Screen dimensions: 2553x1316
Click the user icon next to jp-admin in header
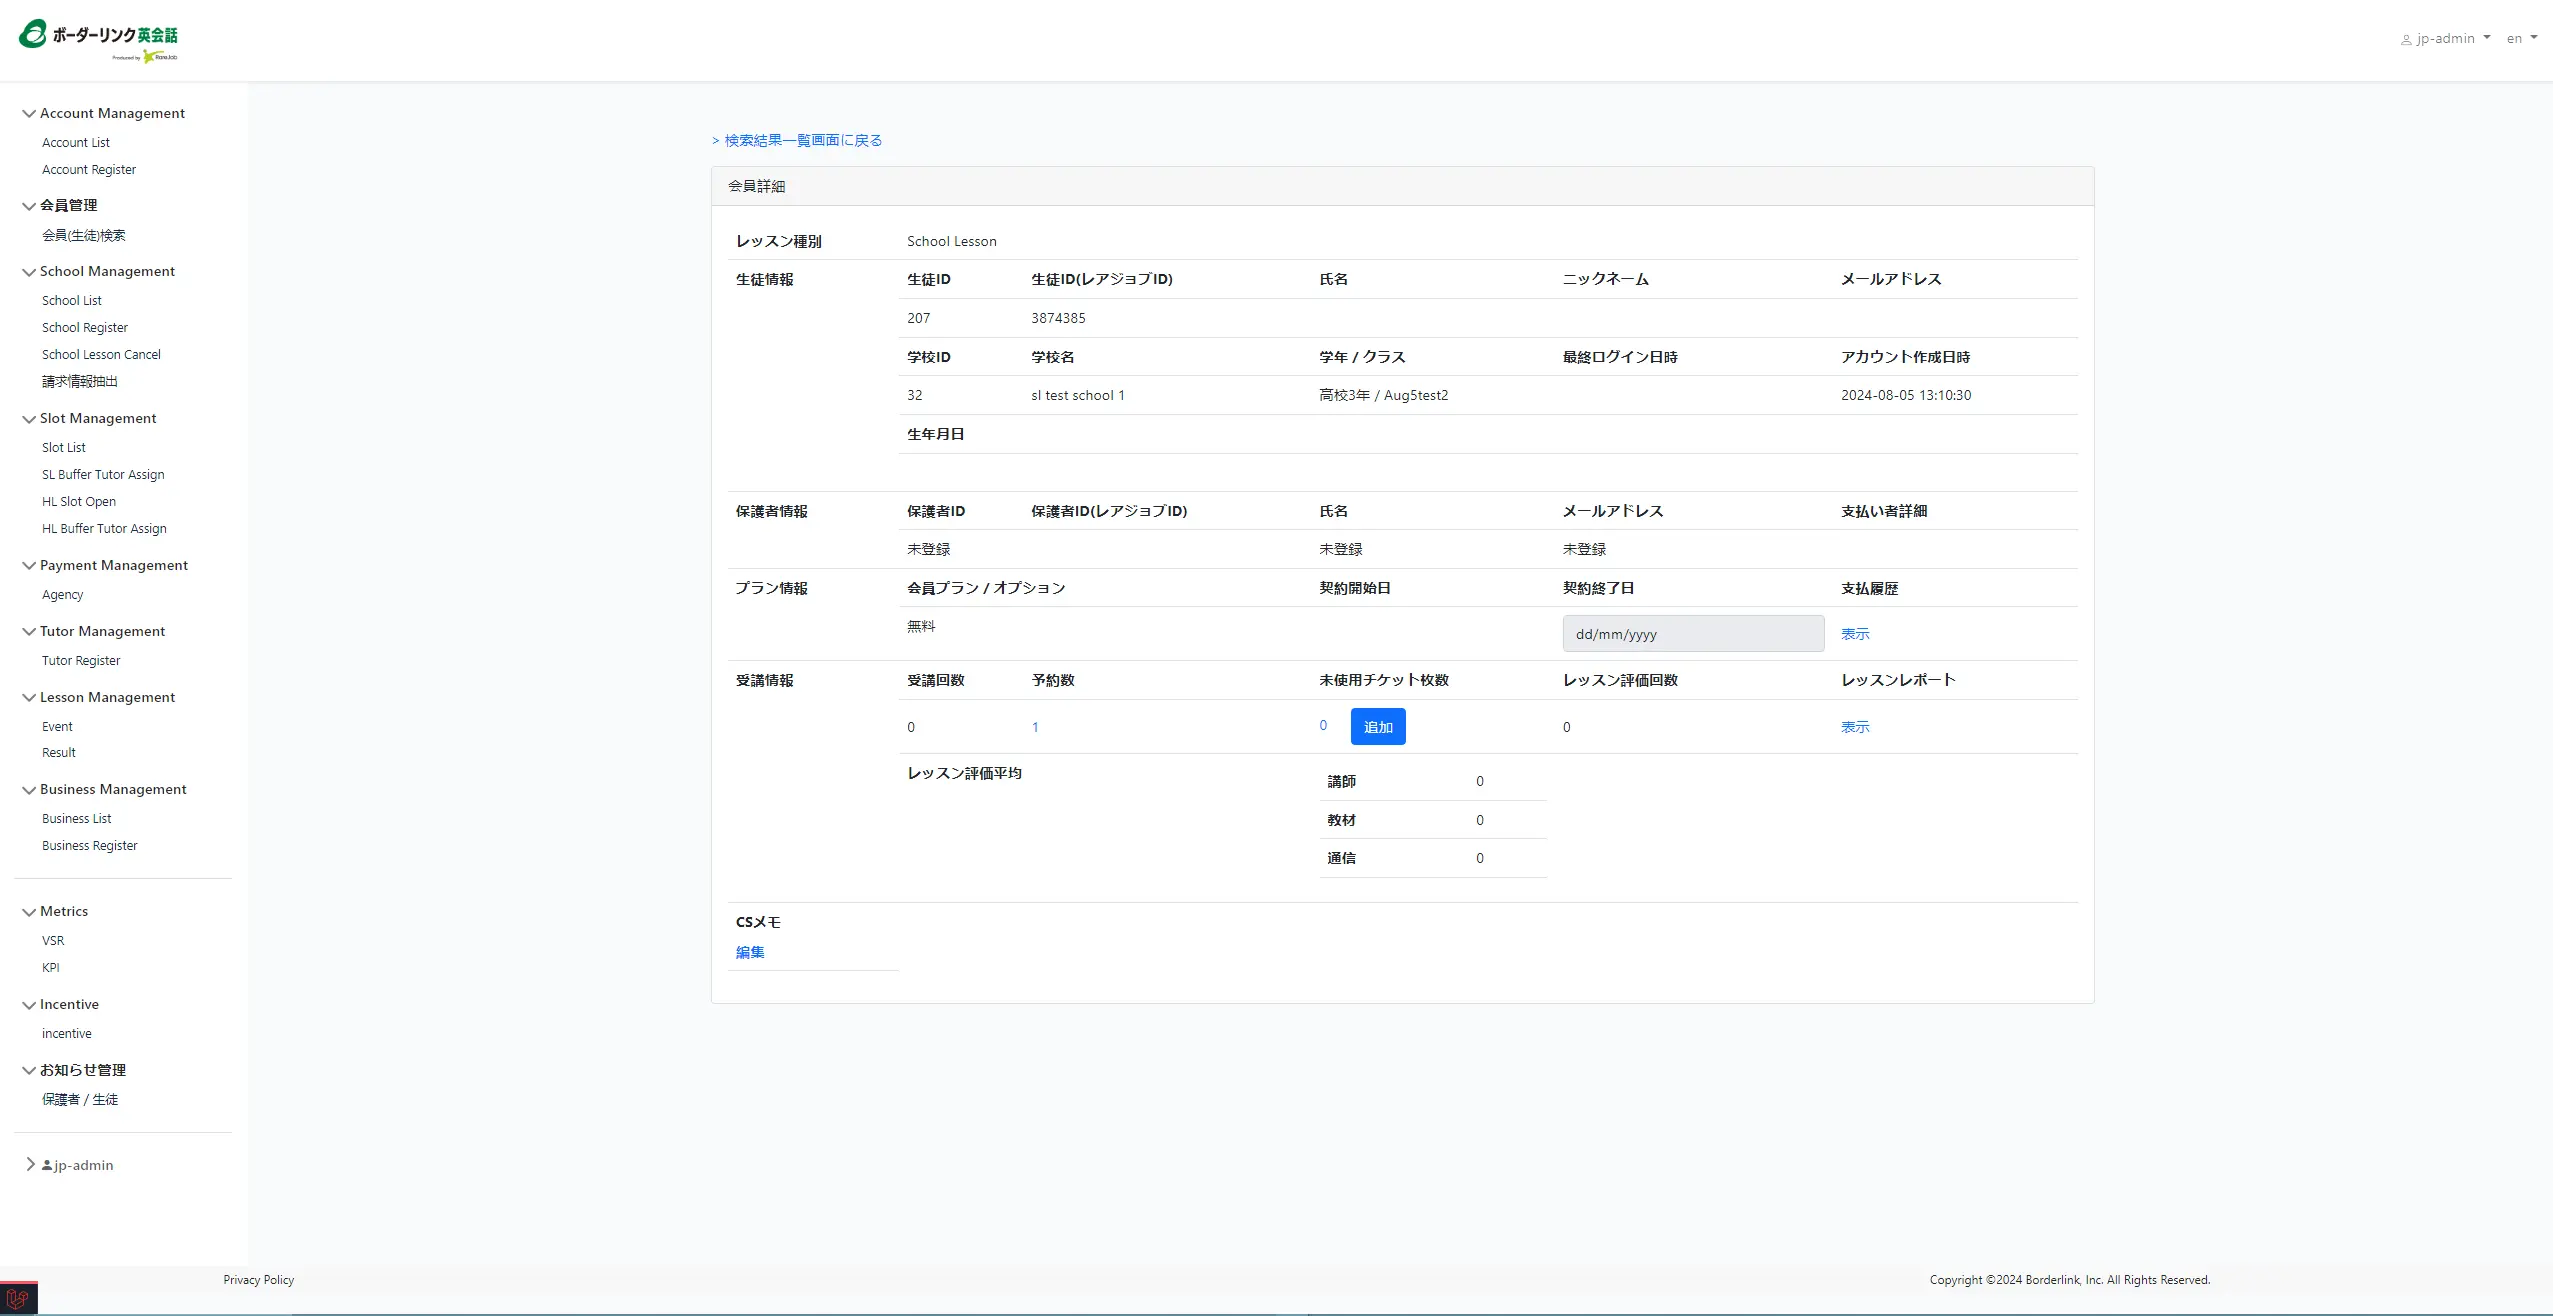click(2405, 40)
